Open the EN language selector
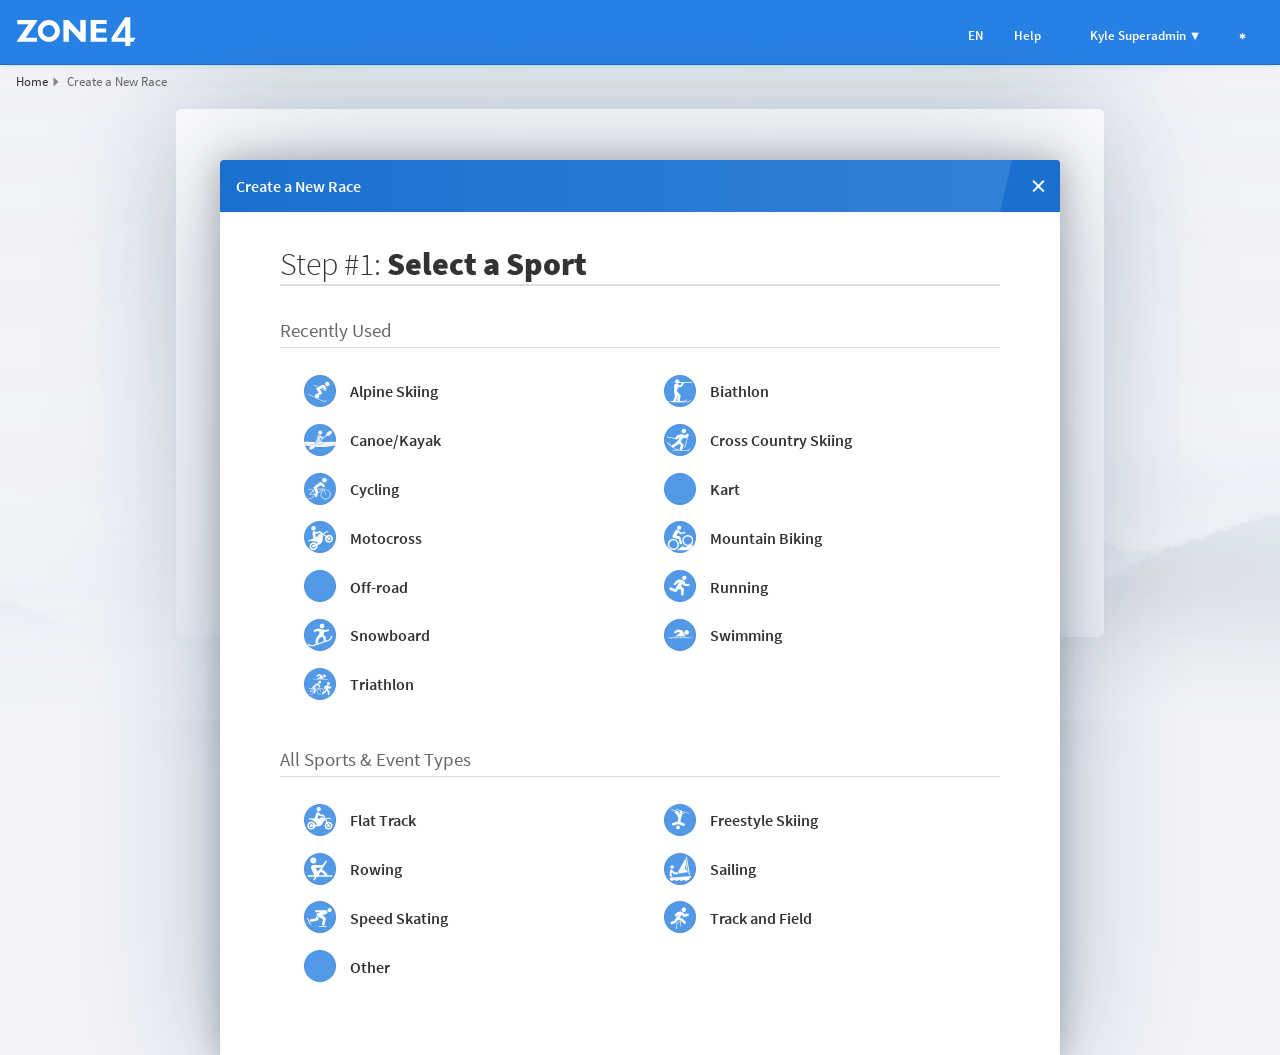1280x1055 pixels. [x=975, y=36]
